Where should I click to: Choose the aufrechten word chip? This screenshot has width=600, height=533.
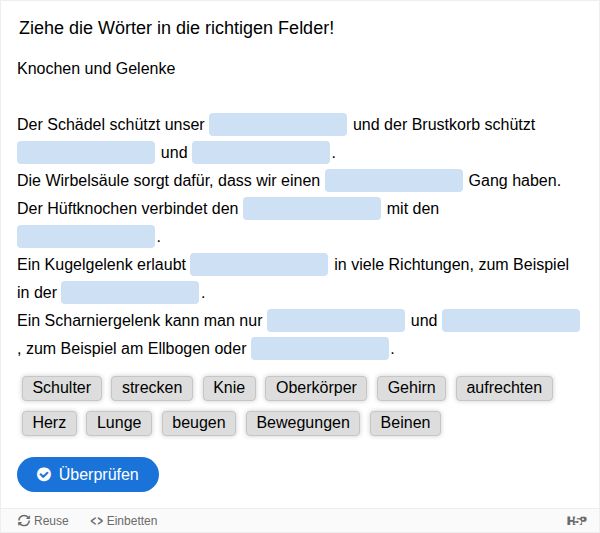point(504,388)
